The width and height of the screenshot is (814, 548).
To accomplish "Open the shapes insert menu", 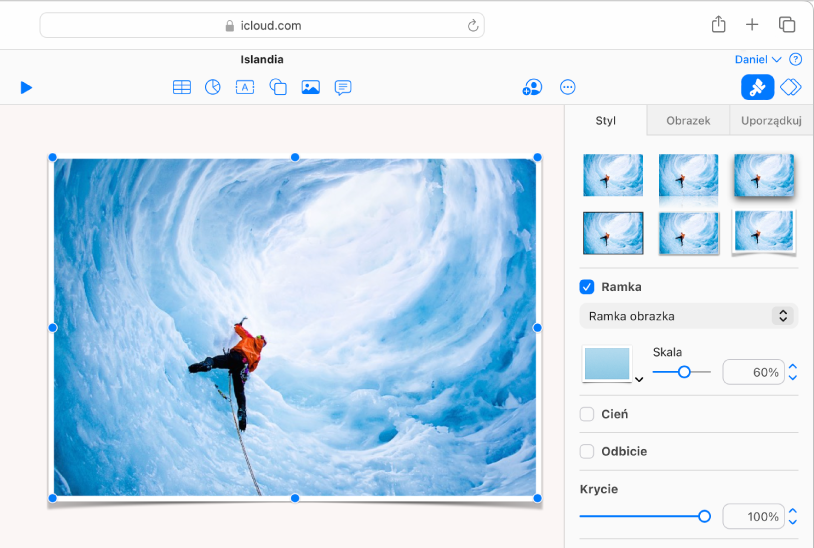I will point(278,88).
